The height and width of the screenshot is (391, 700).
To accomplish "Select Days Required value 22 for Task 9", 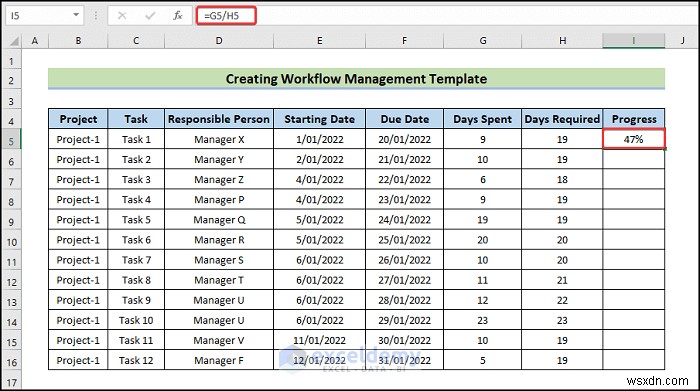I will pos(562,300).
